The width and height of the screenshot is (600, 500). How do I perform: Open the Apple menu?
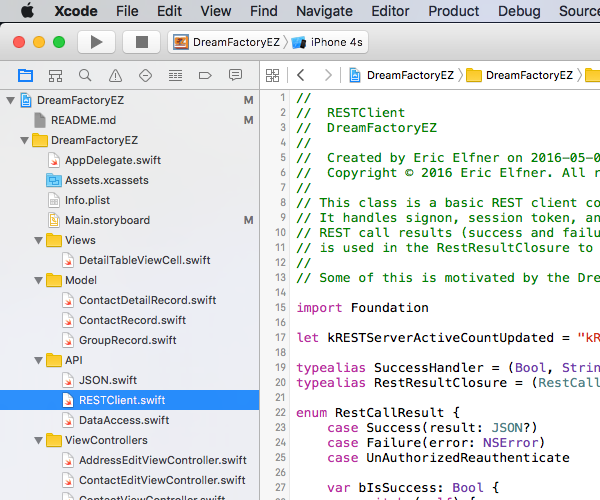[x=27, y=11]
